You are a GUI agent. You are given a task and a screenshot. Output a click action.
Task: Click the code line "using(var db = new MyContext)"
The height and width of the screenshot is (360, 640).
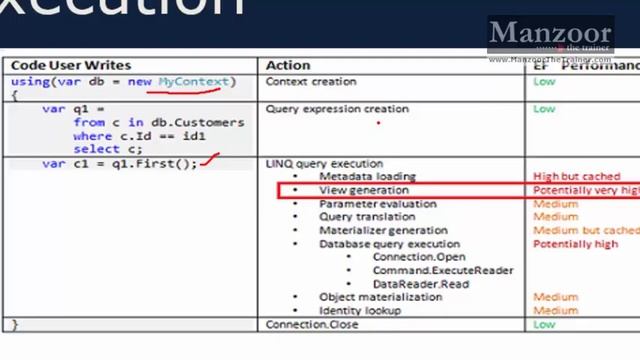(124, 82)
